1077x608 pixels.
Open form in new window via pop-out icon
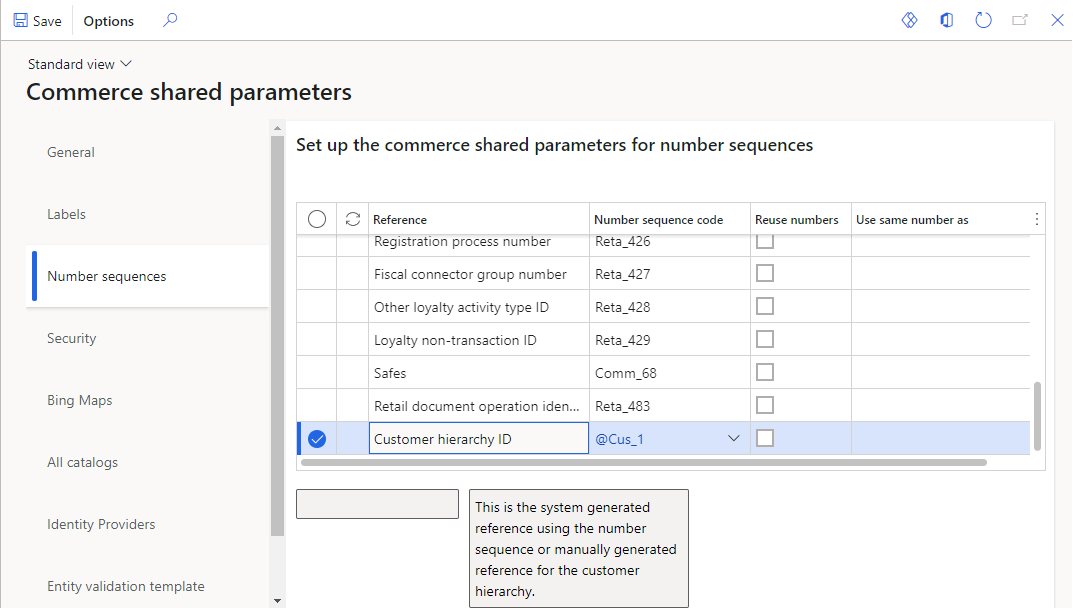[x=1020, y=19]
